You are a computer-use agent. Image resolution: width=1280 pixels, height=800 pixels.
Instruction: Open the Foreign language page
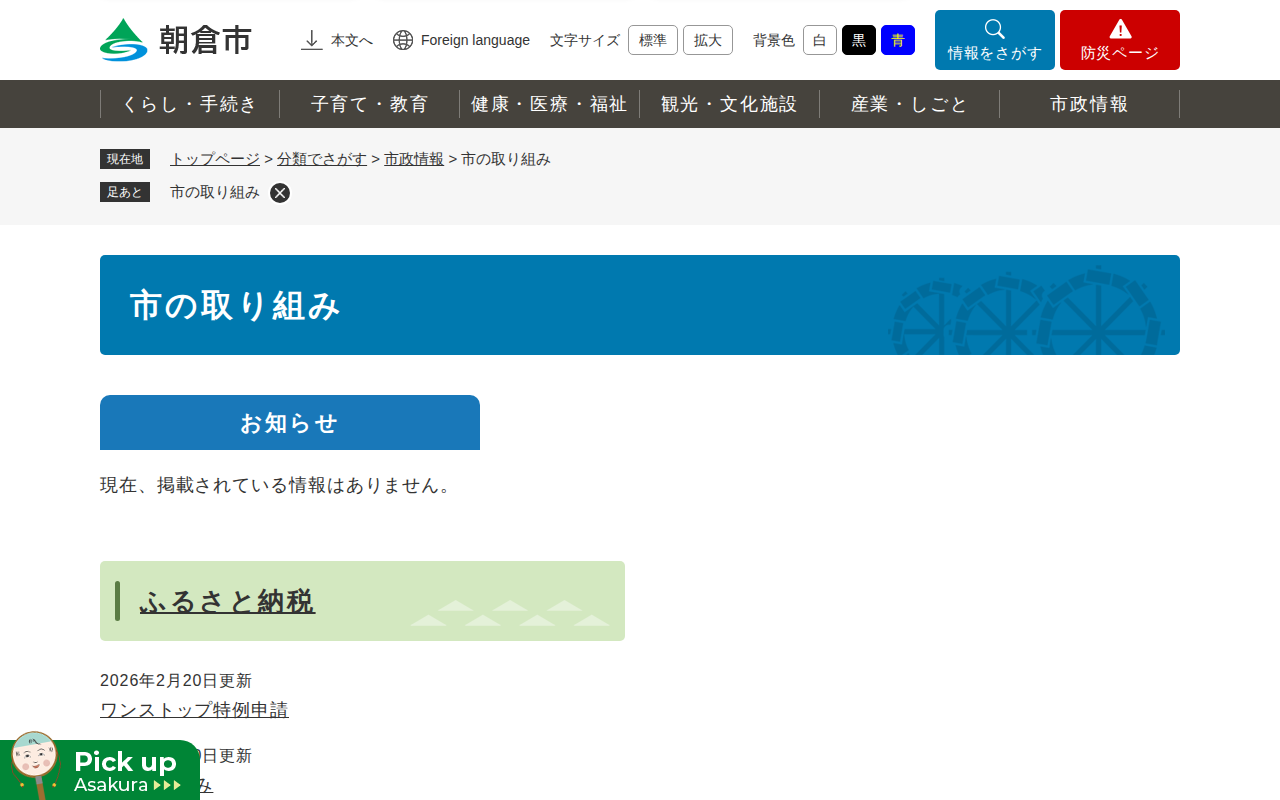click(x=461, y=40)
